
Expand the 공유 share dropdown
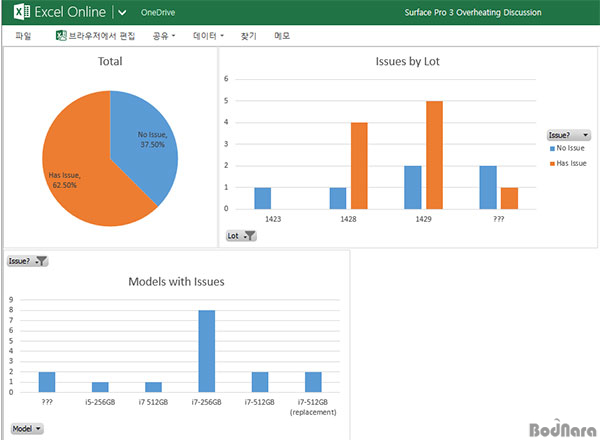click(164, 36)
